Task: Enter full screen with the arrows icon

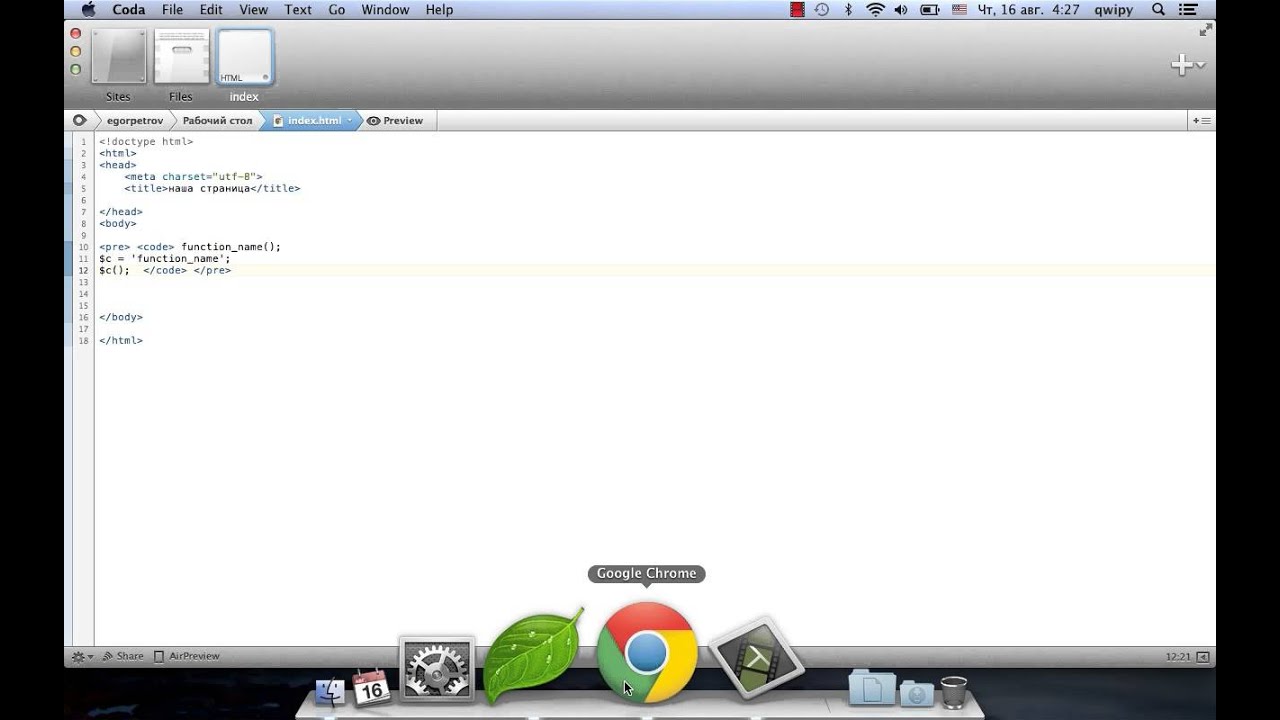Action: coord(1205,30)
